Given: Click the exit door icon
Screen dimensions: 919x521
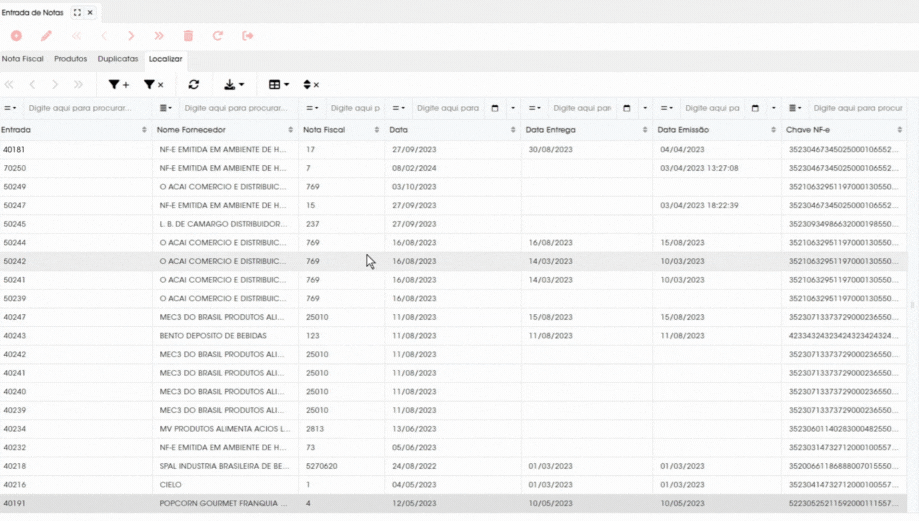Looking at the screenshot, I should [x=247, y=36].
